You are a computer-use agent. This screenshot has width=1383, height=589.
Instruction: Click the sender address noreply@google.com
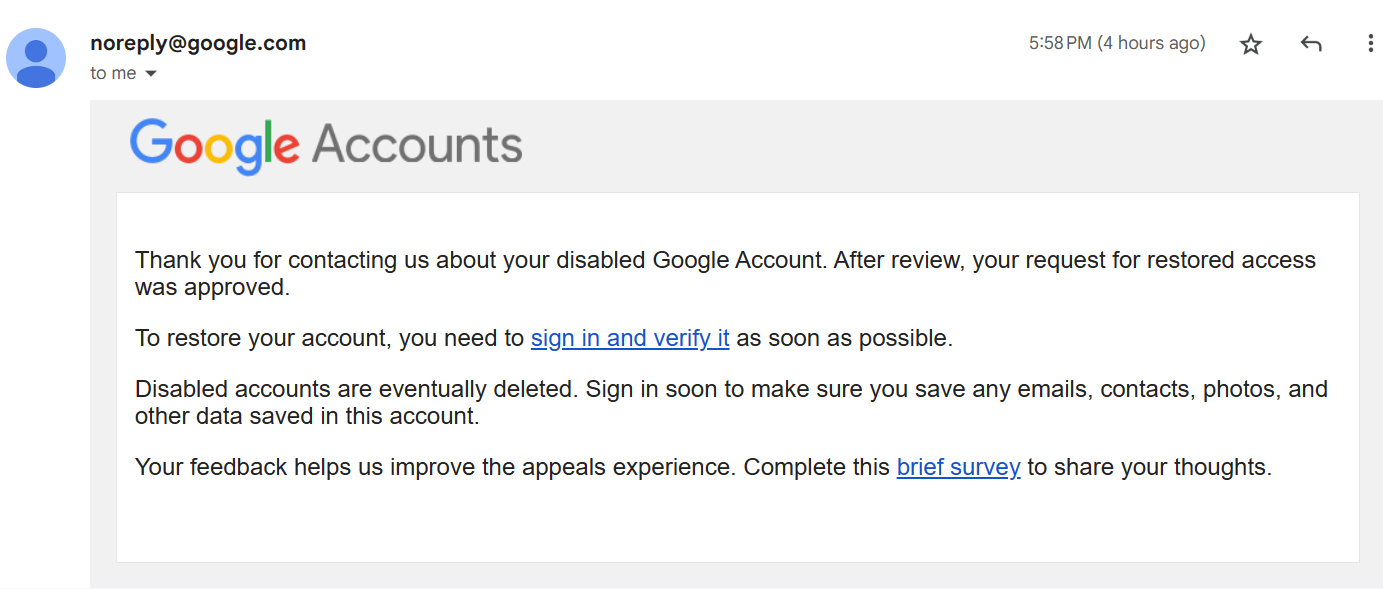tap(198, 43)
